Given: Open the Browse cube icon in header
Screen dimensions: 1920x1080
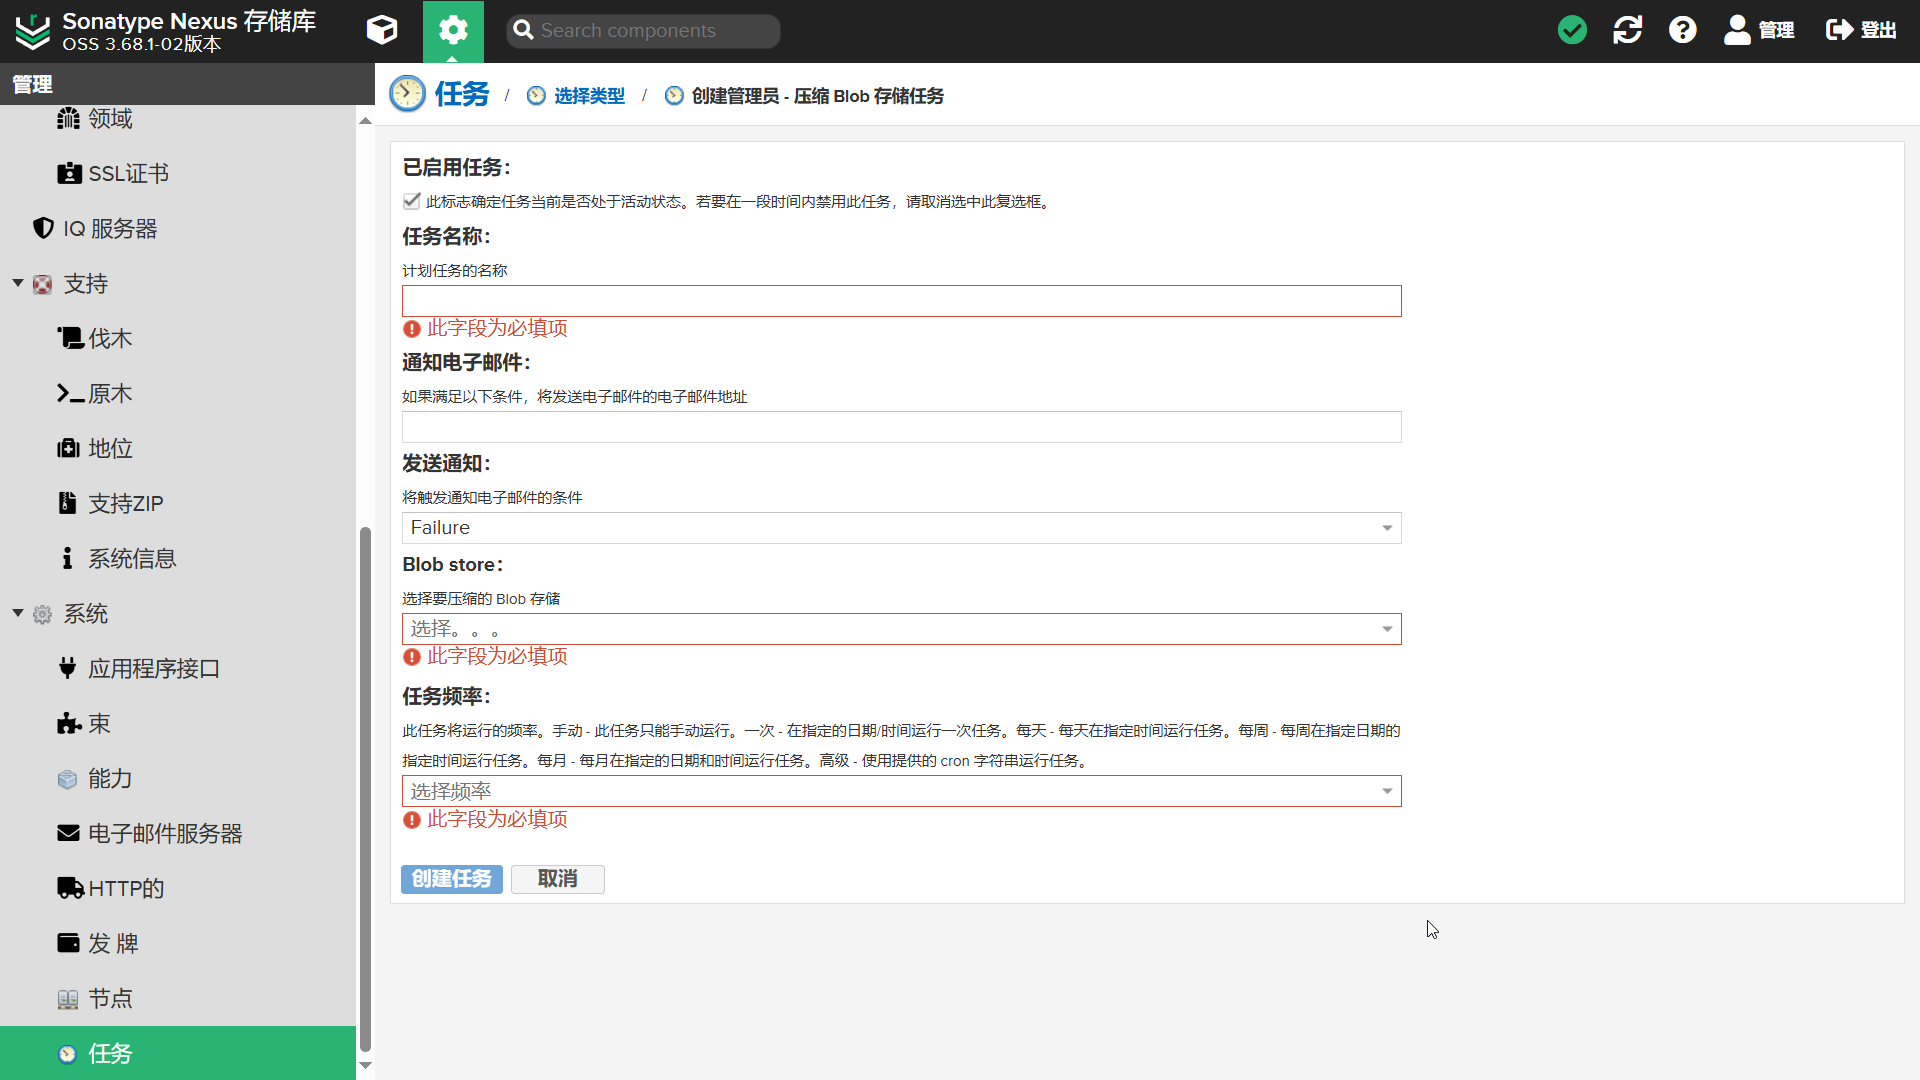Looking at the screenshot, I should (382, 30).
